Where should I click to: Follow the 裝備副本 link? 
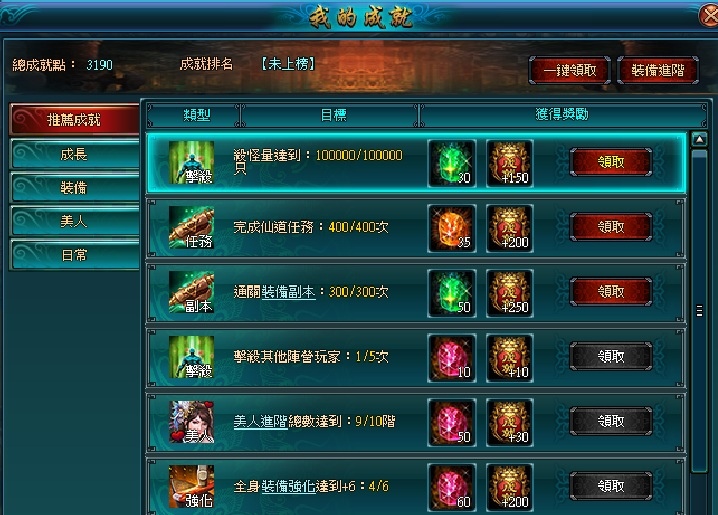[x=288, y=292]
